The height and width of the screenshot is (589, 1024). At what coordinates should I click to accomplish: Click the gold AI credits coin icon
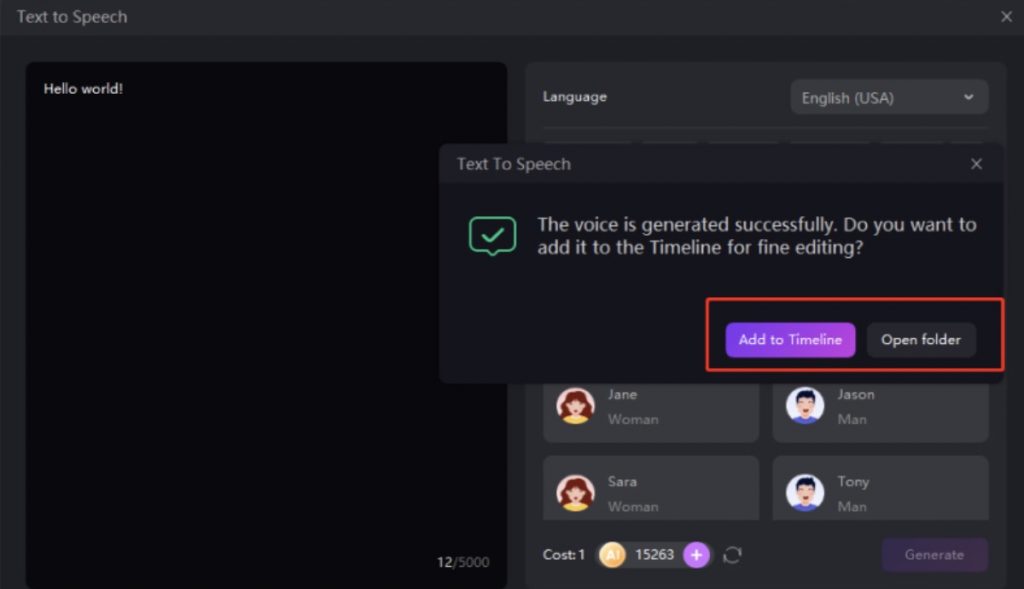tap(612, 555)
